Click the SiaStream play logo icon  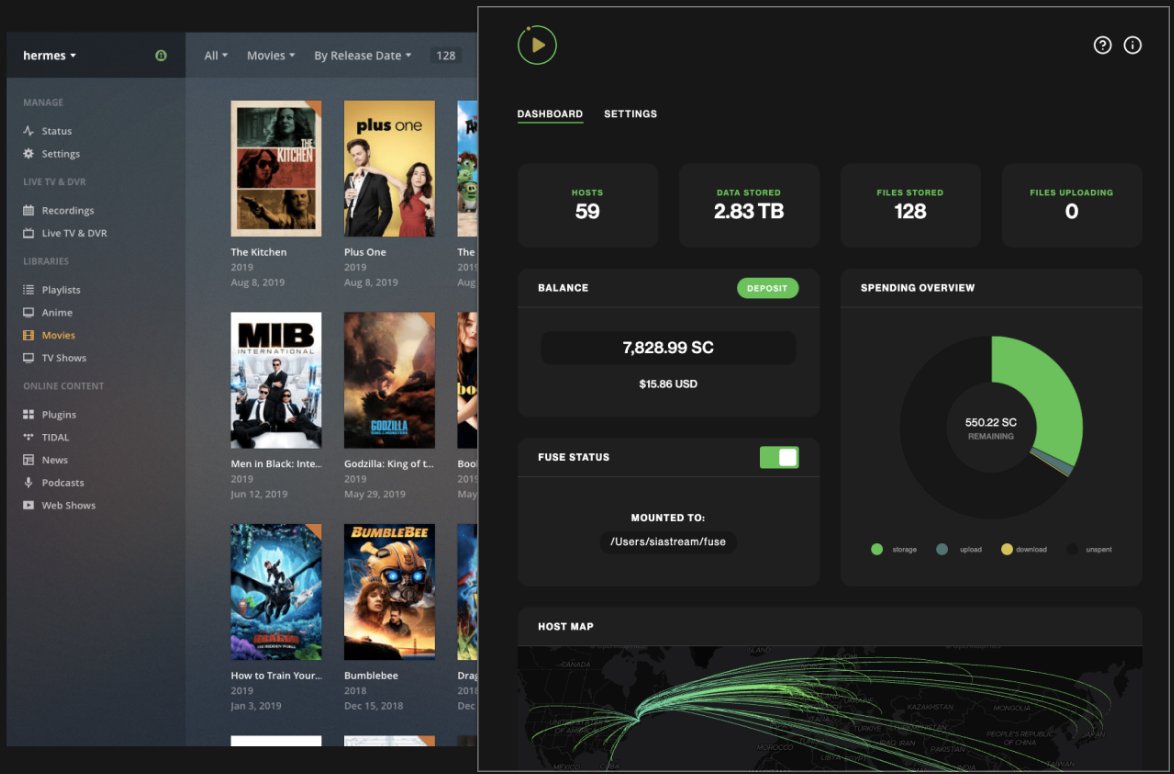pos(537,45)
